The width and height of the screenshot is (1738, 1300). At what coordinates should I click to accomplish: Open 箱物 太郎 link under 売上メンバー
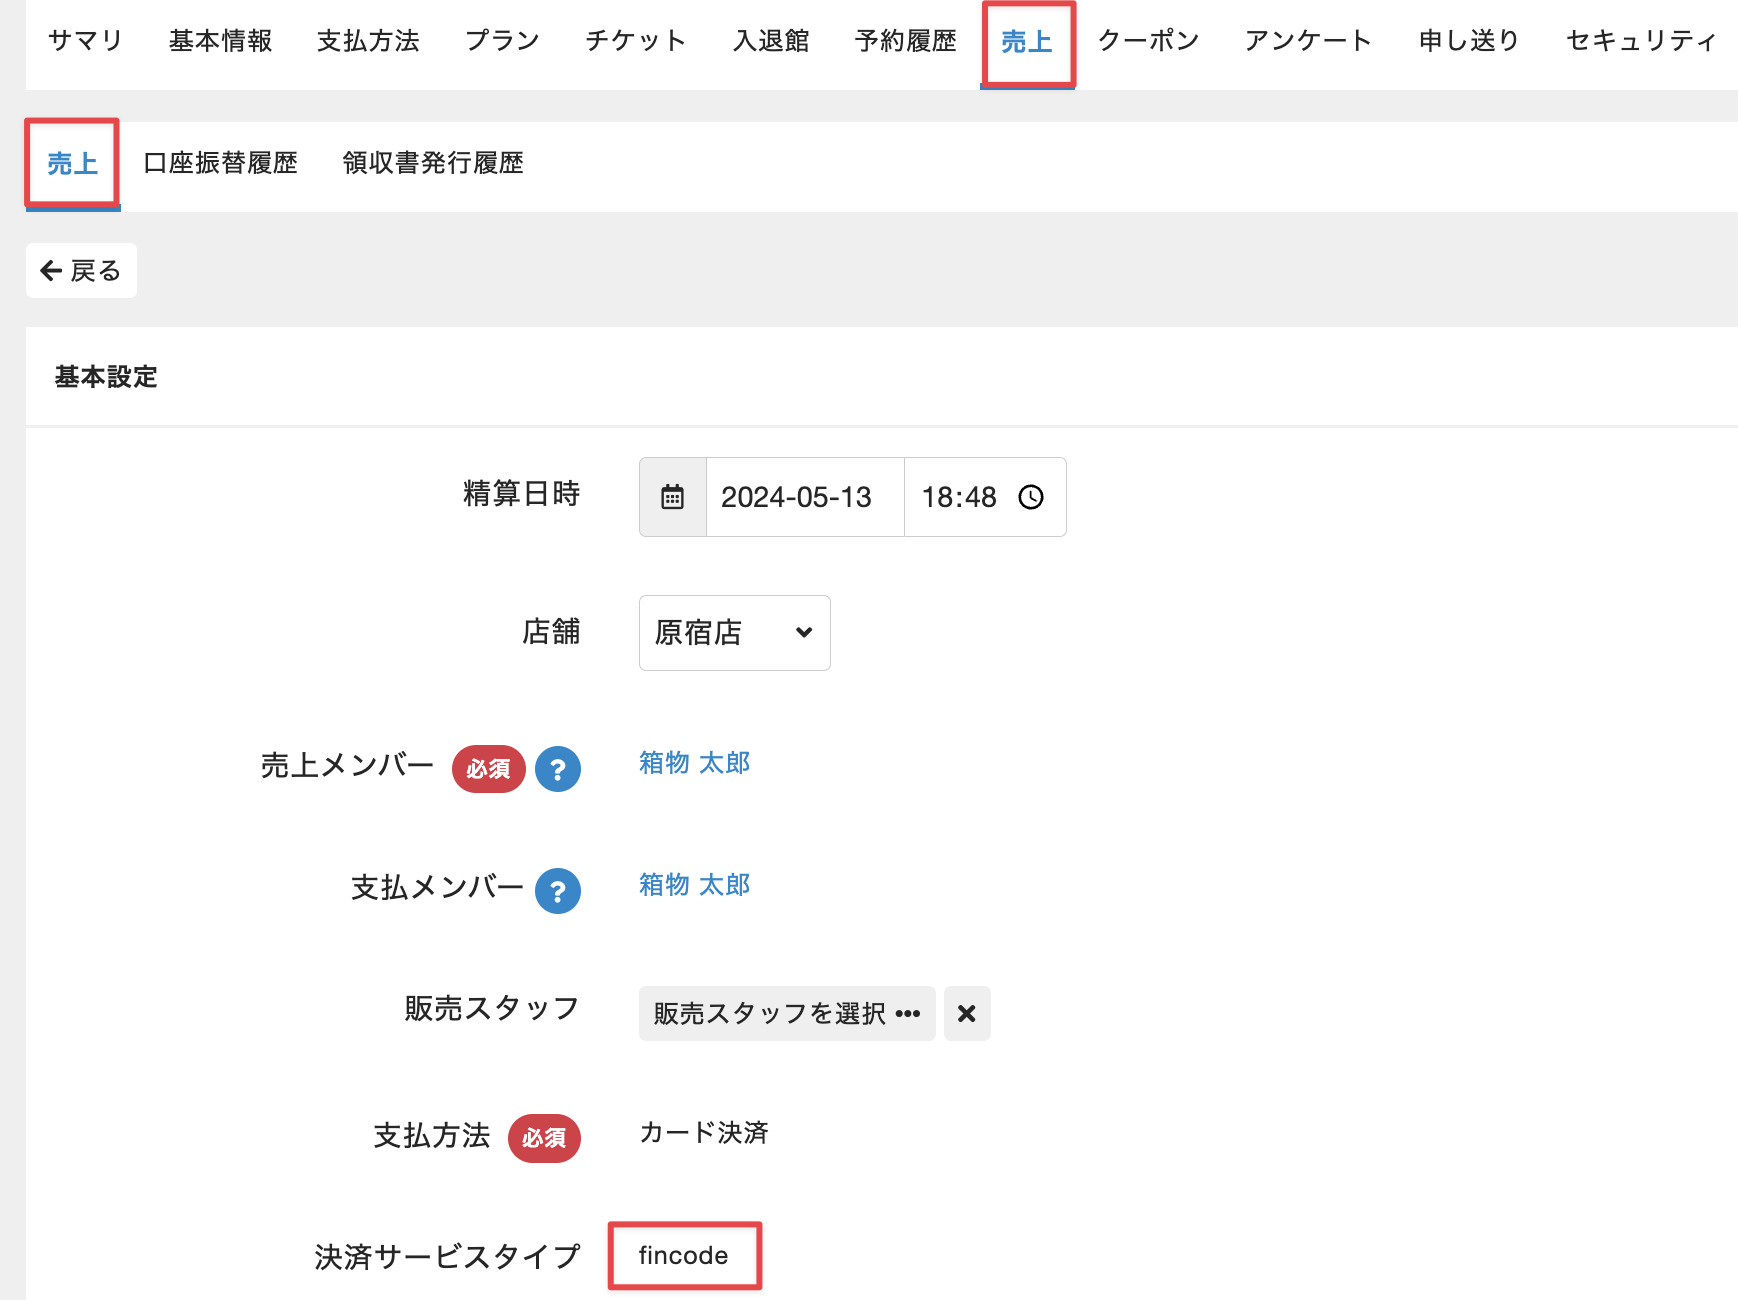click(694, 763)
